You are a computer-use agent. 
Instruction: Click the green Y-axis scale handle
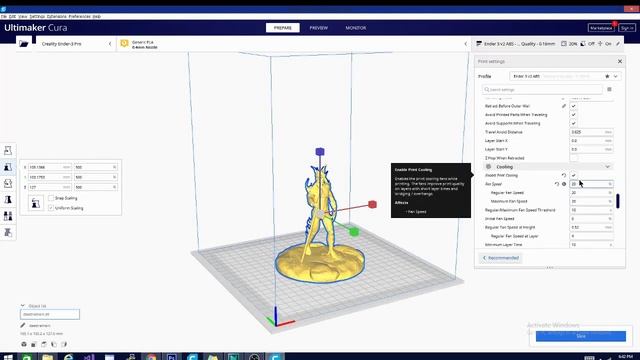click(354, 232)
